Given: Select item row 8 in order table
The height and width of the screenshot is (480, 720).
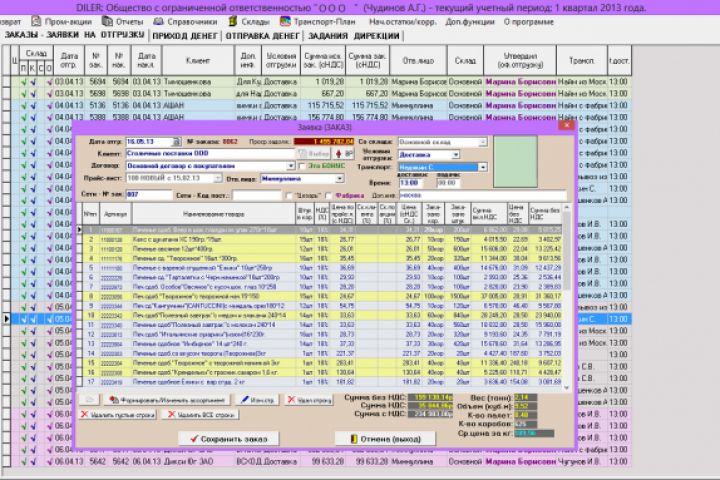Looking at the screenshot, I should pyautogui.click(x=321, y=296).
